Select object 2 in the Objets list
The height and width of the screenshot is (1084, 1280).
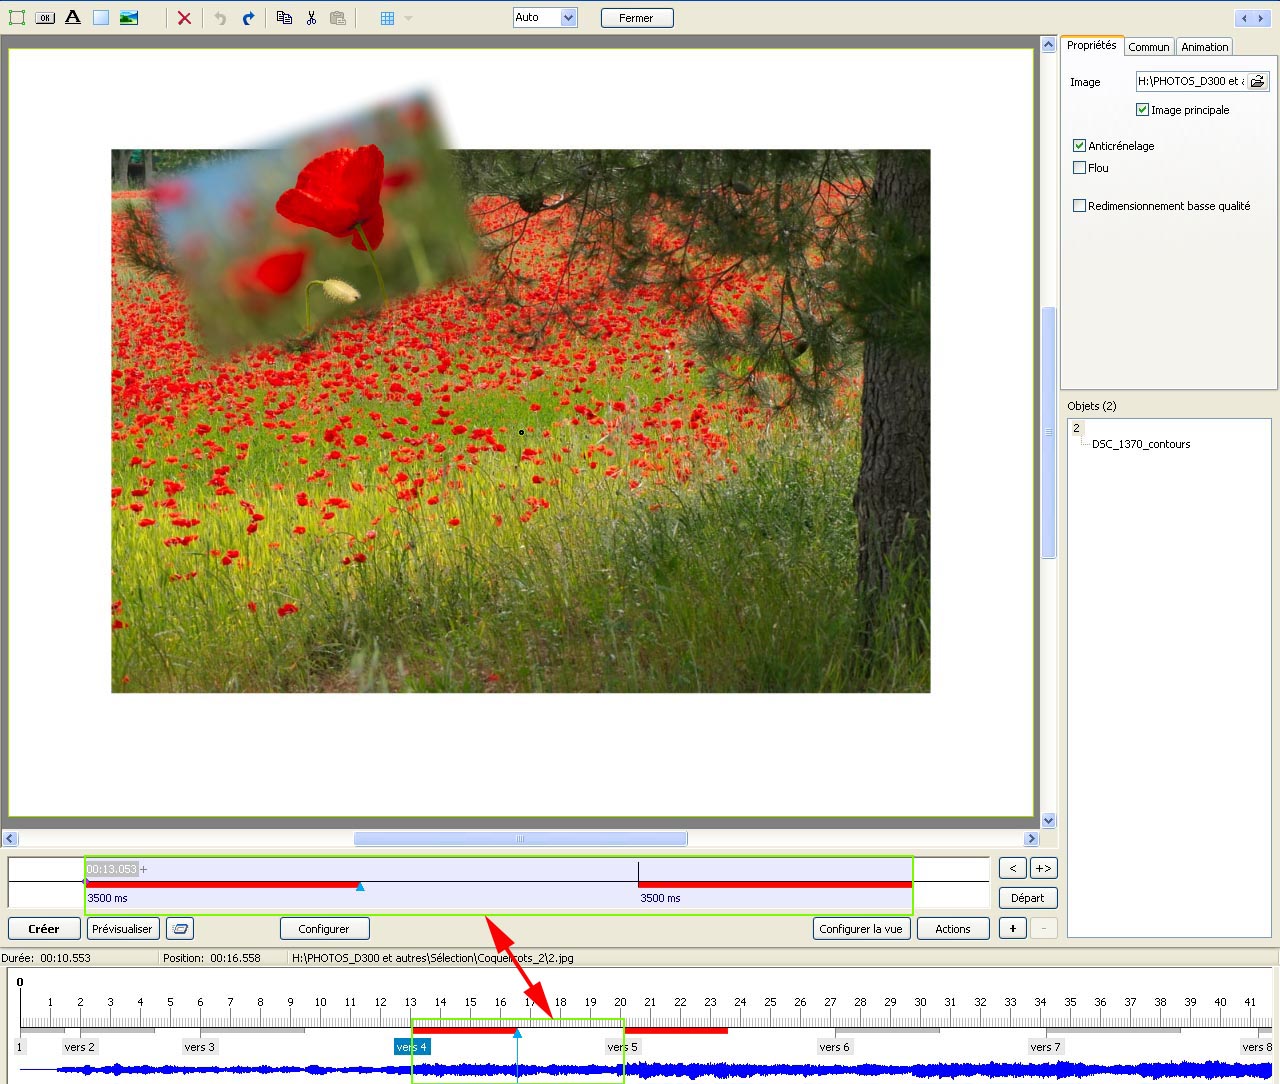[x=1077, y=428]
